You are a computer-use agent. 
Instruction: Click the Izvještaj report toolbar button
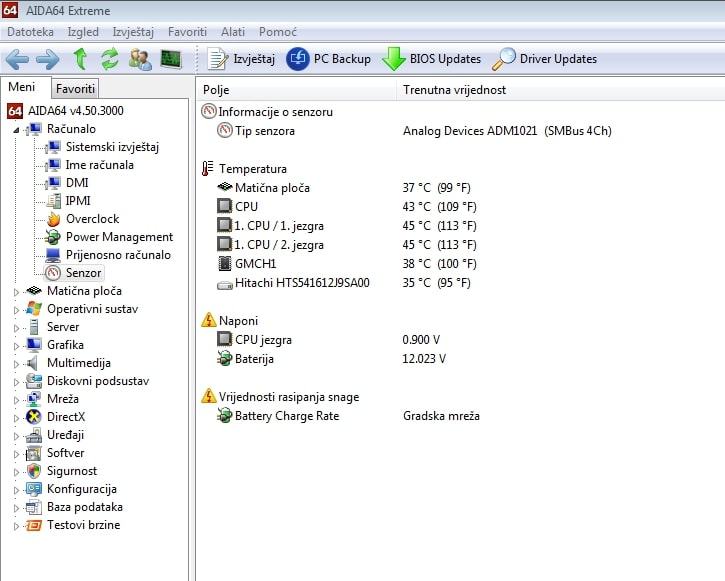241,59
